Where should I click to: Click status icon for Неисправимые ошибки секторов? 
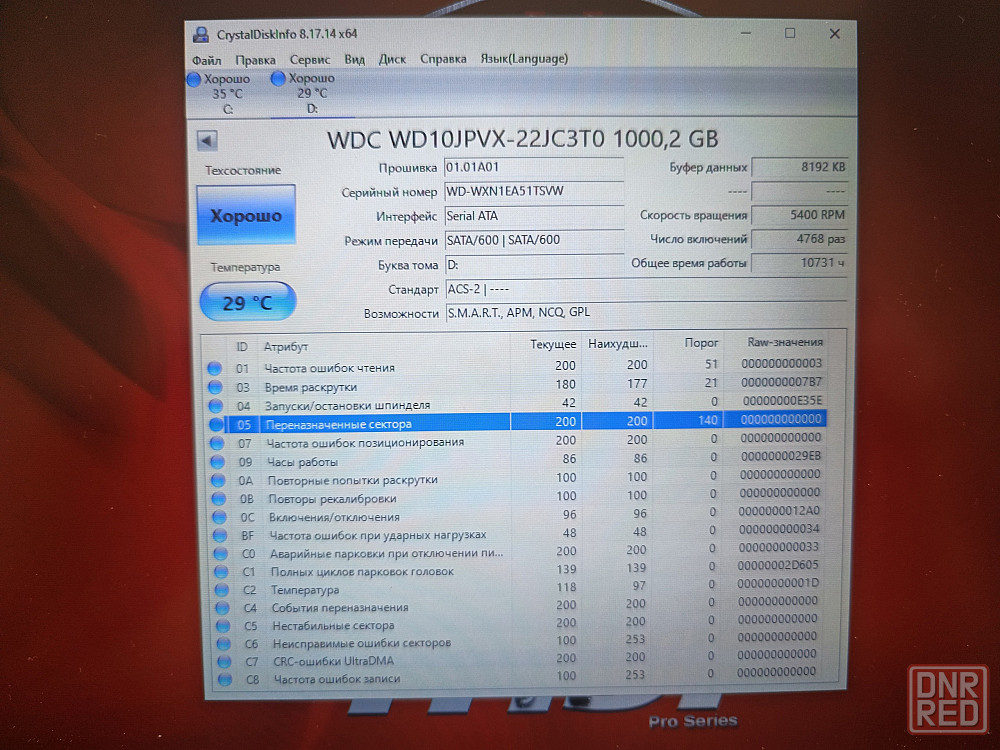(x=224, y=643)
